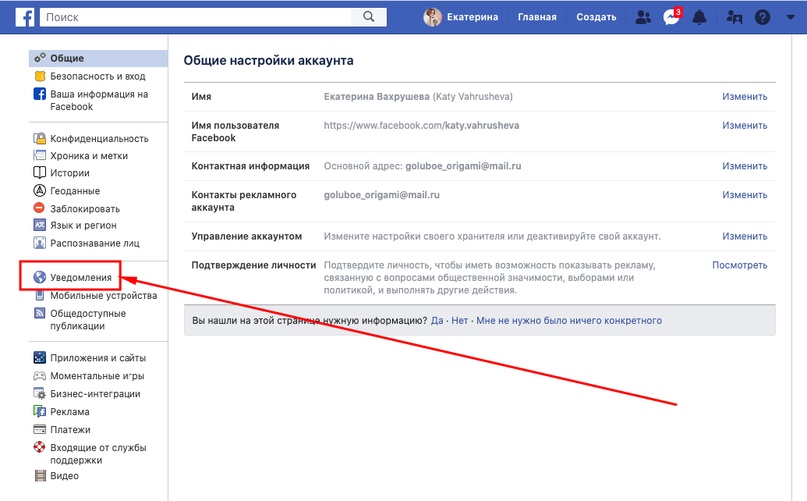The height and width of the screenshot is (501, 807).
Task: Open Екатерина profile name link
Action: (x=472, y=17)
